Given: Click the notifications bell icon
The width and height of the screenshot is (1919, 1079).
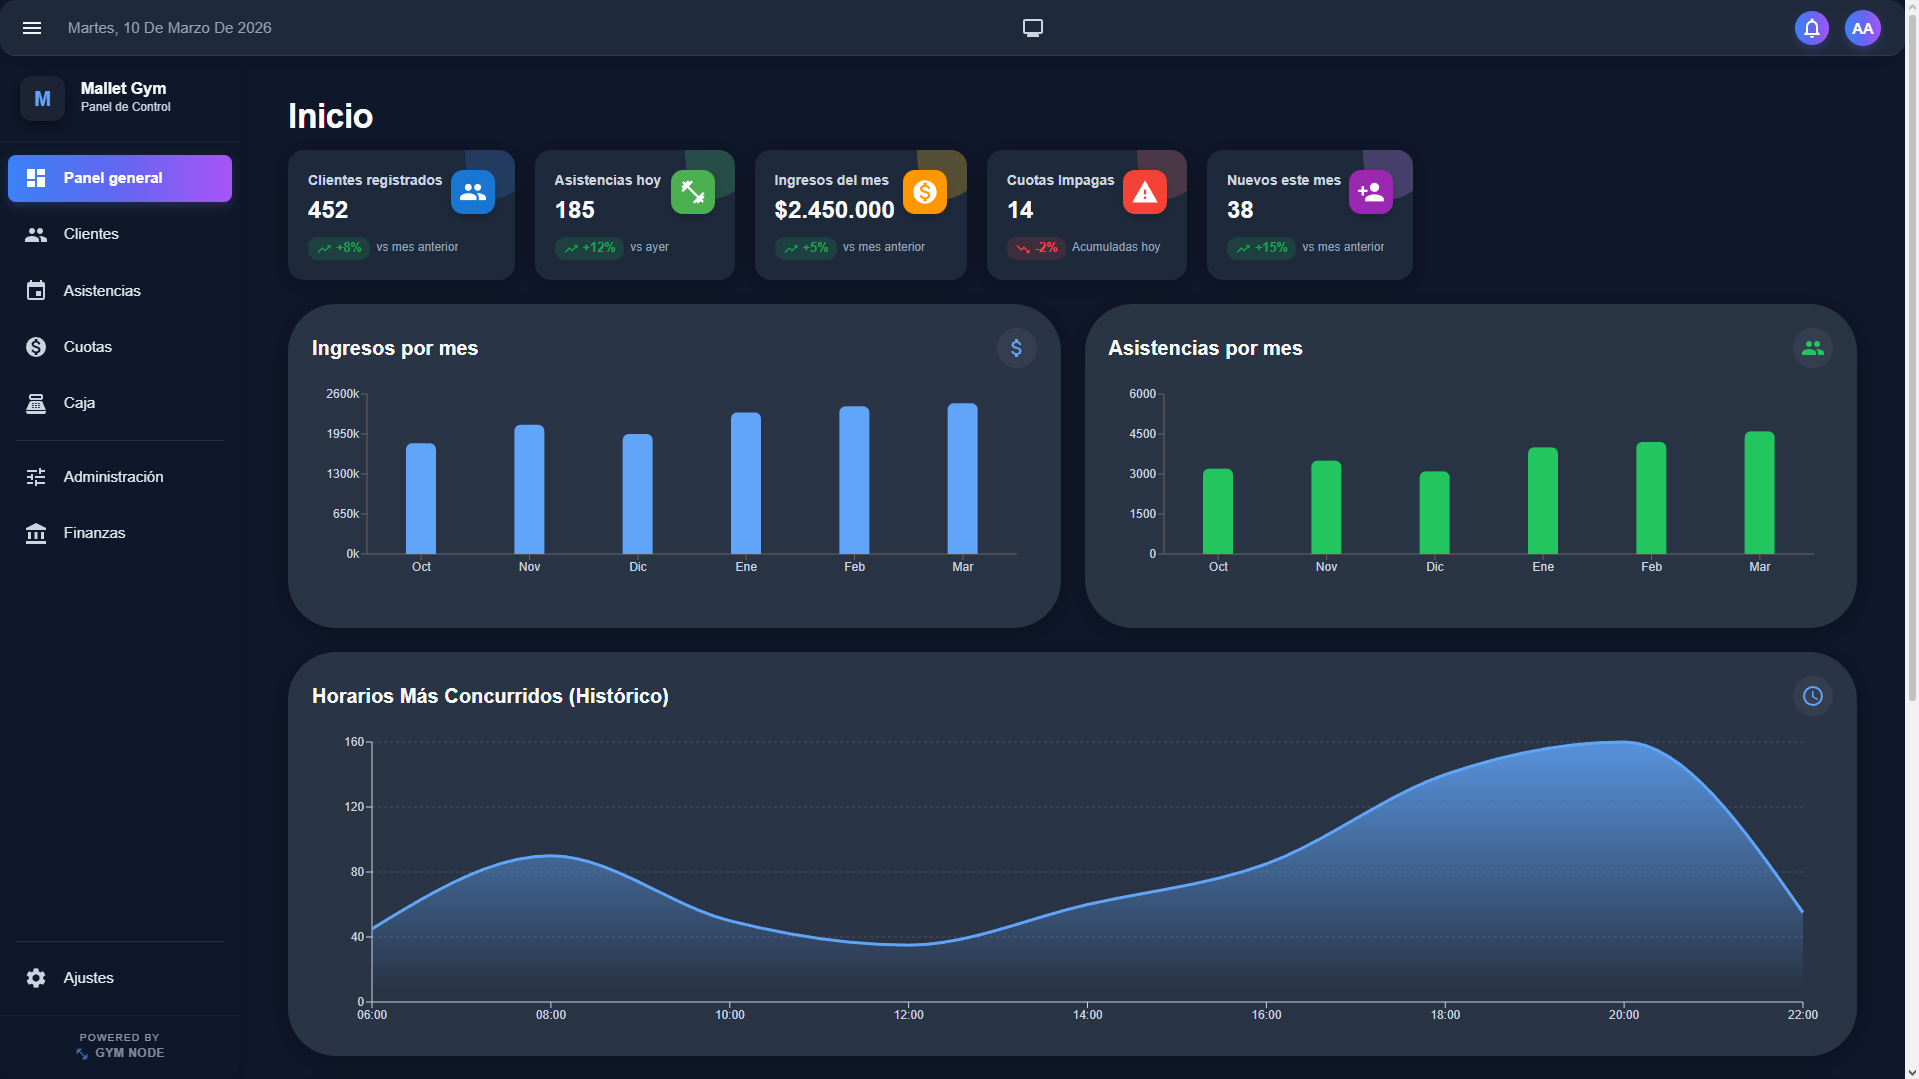Looking at the screenshot, I should [1811, 28].
